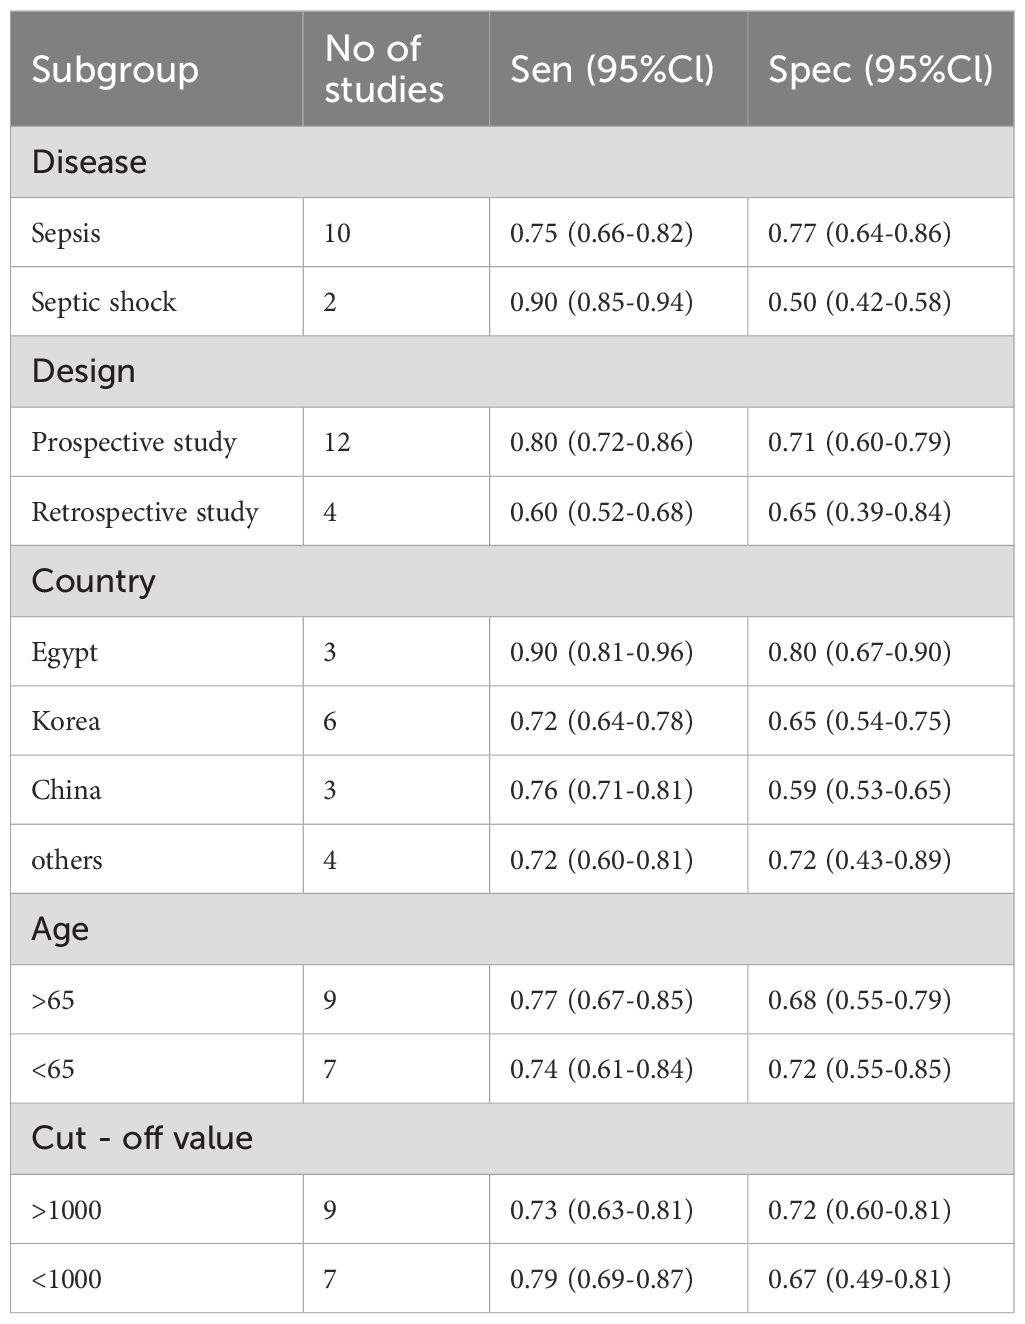Click the others row label
The width and height of the screenshot is (1025, 1324).
(67, 860)
